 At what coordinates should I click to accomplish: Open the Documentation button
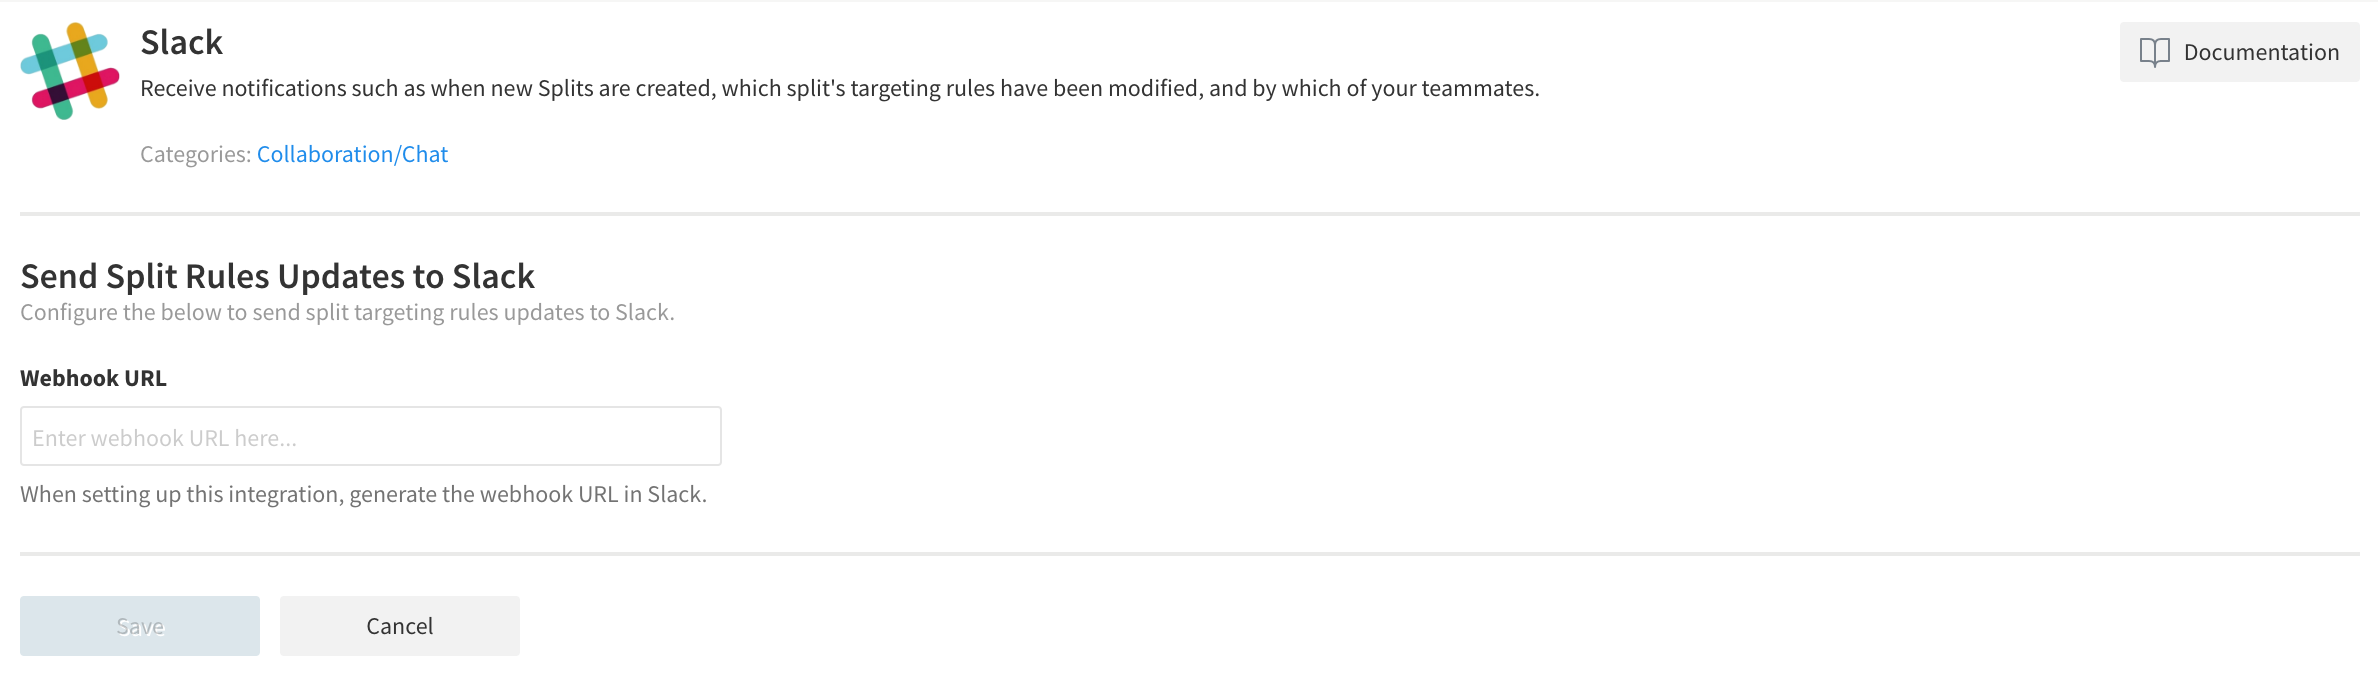(x=2239, y=52)
